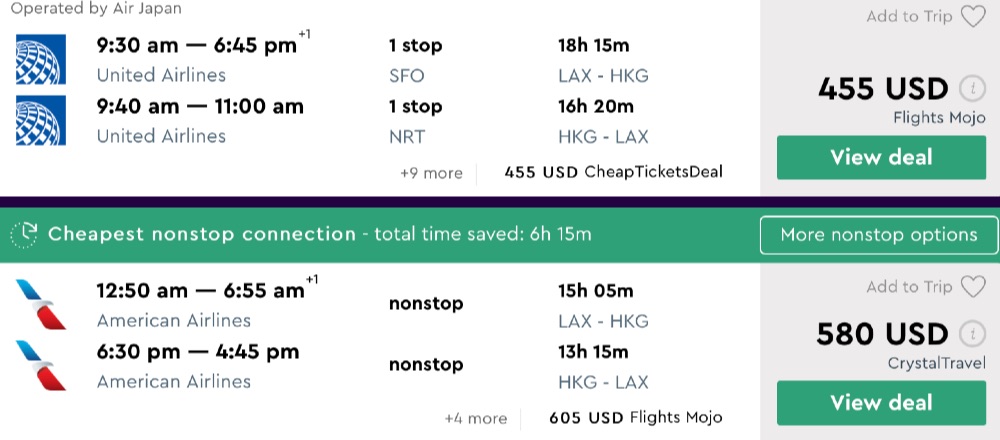Click American Airlines logo on 6:30 pm flight
The width and height of the screenshot is (1000, 440).
[41, 366]
